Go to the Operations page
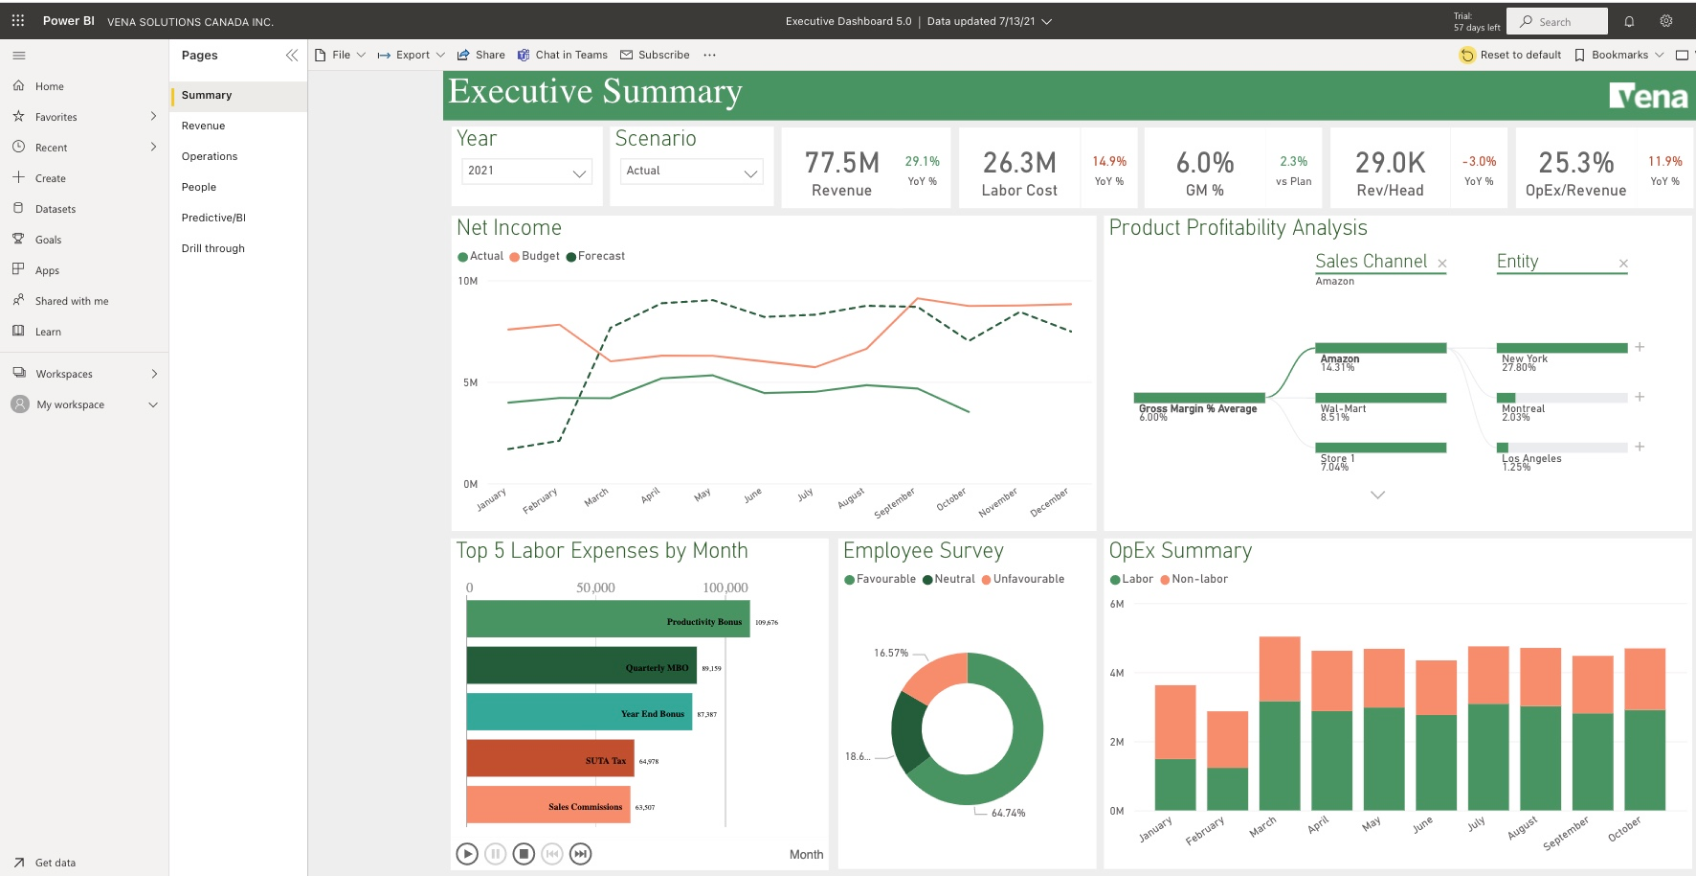The image size is (1696, 876). click(x=209, y=157)
